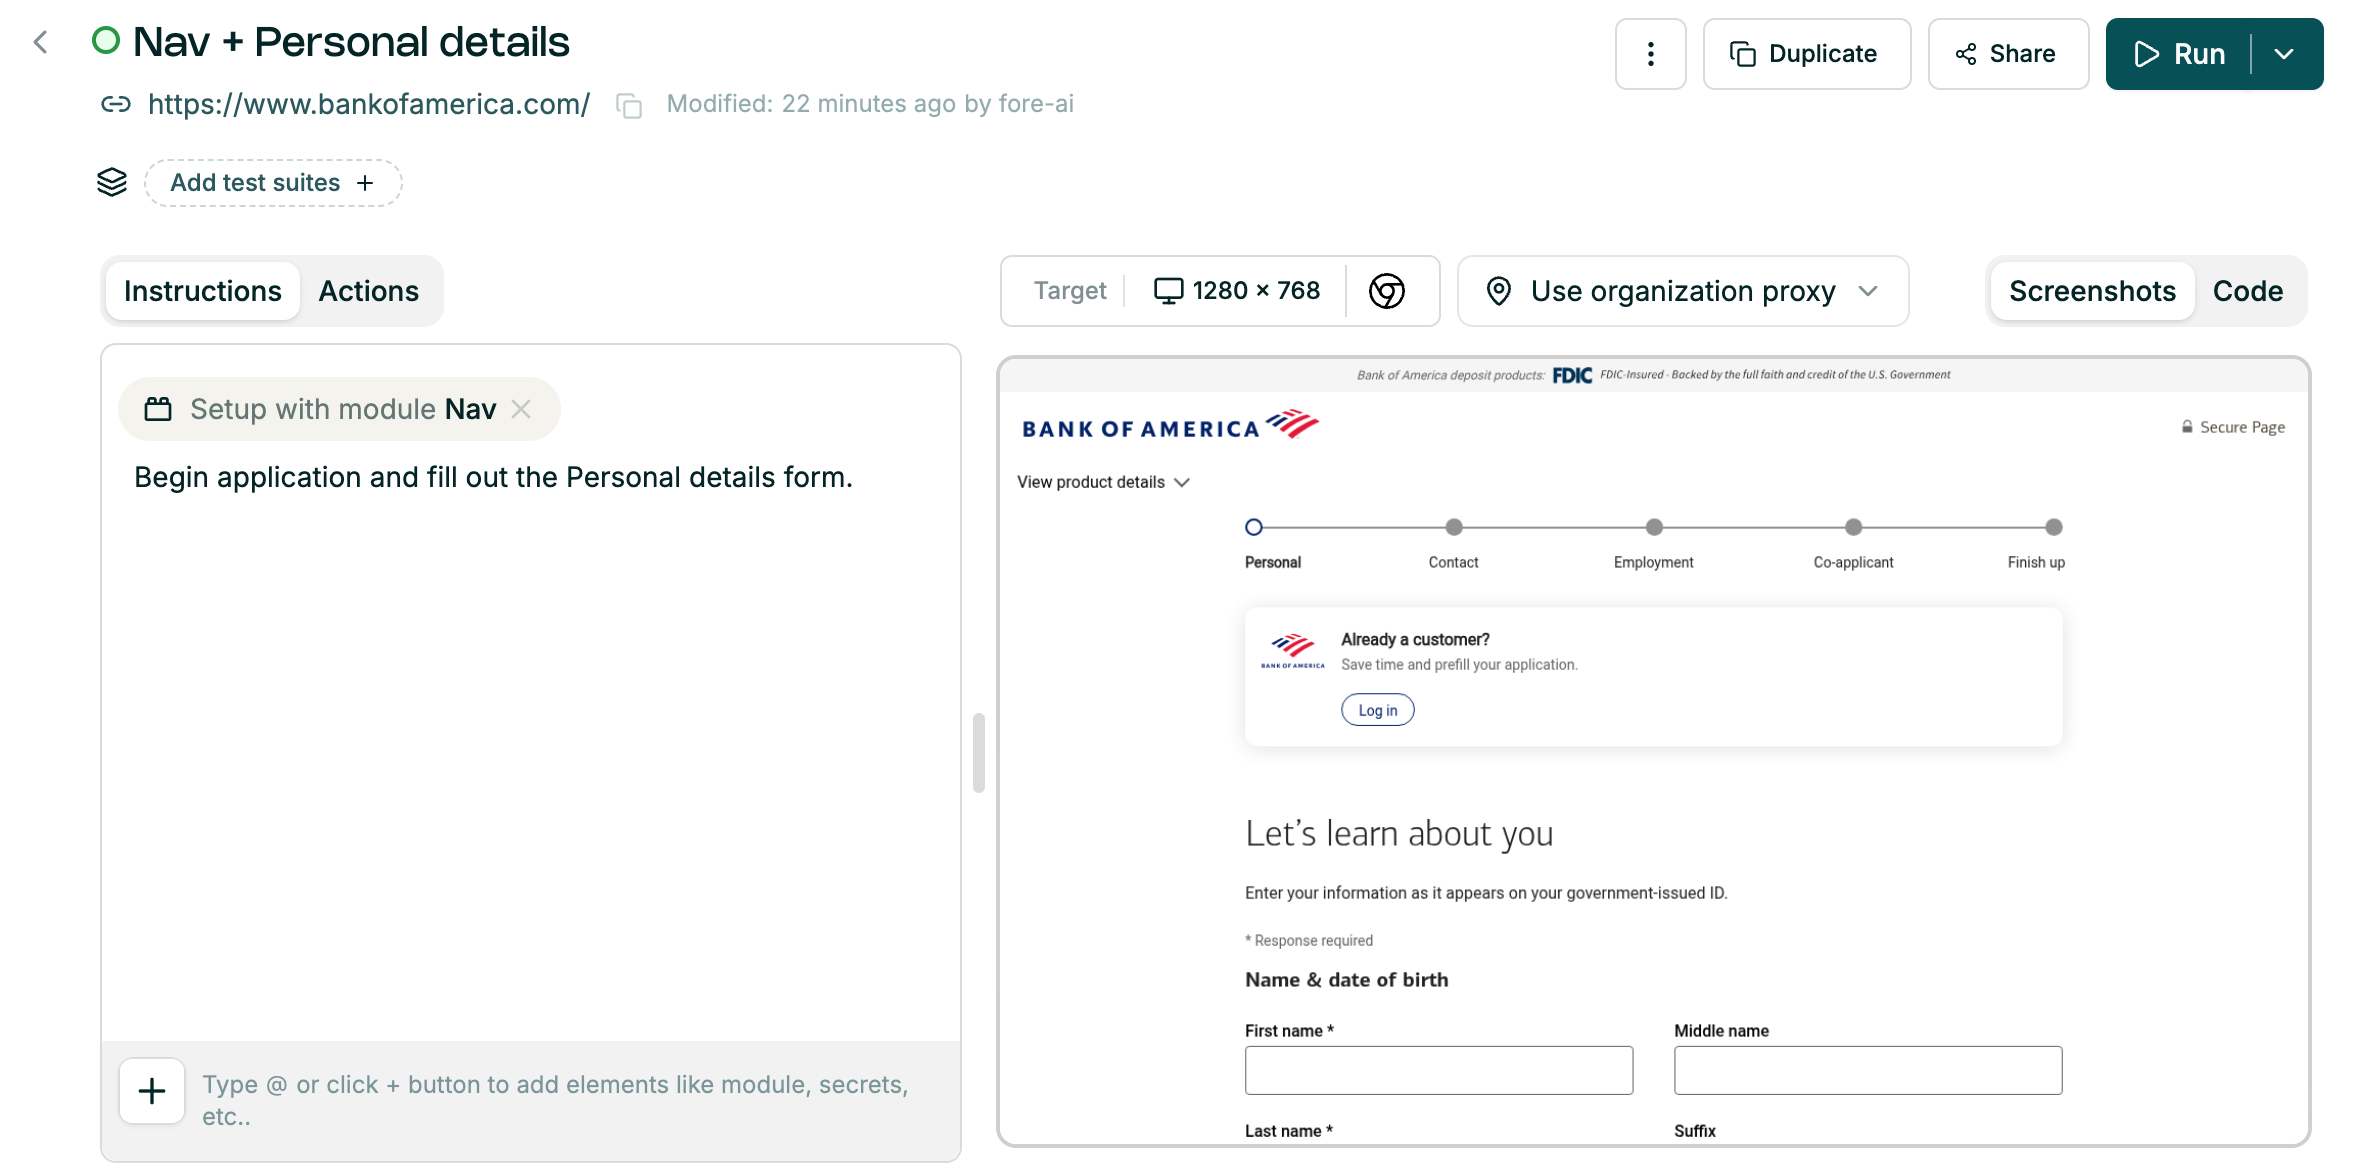Viewport: 2368px width, 1164px height.
Task: Go back using the left chevron arrow
Action: (41, 42)
